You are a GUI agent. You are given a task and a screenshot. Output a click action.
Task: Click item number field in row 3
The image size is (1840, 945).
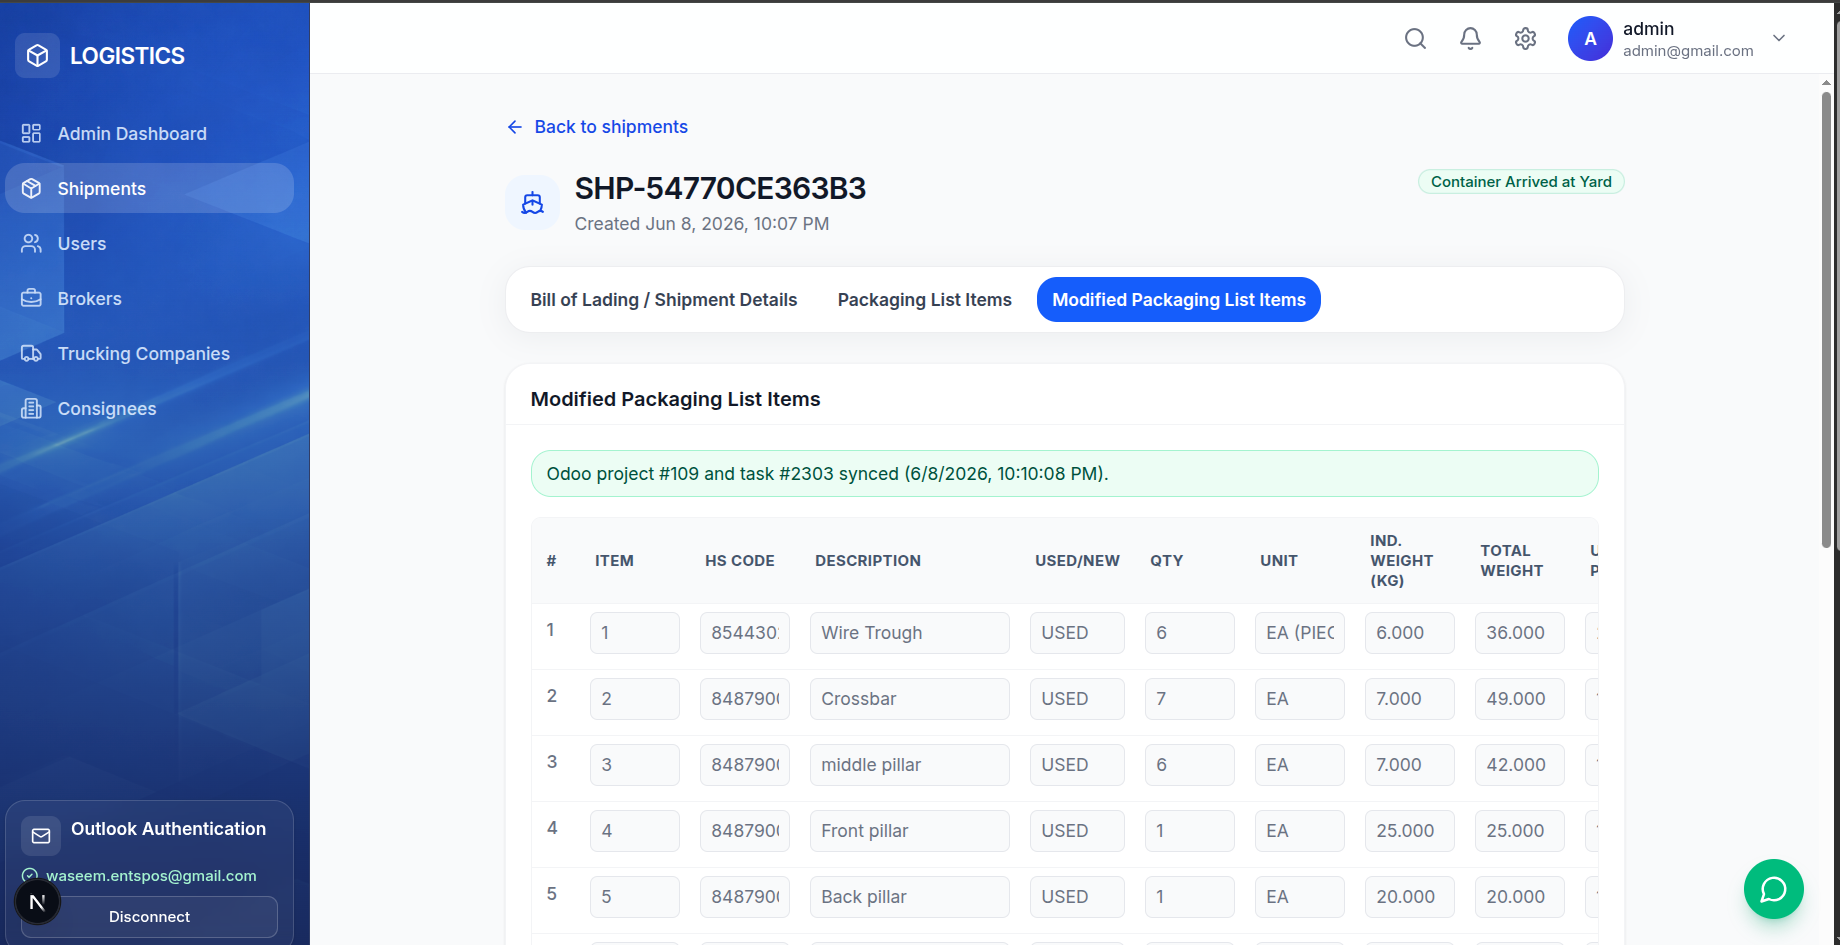tap(635, 765)
